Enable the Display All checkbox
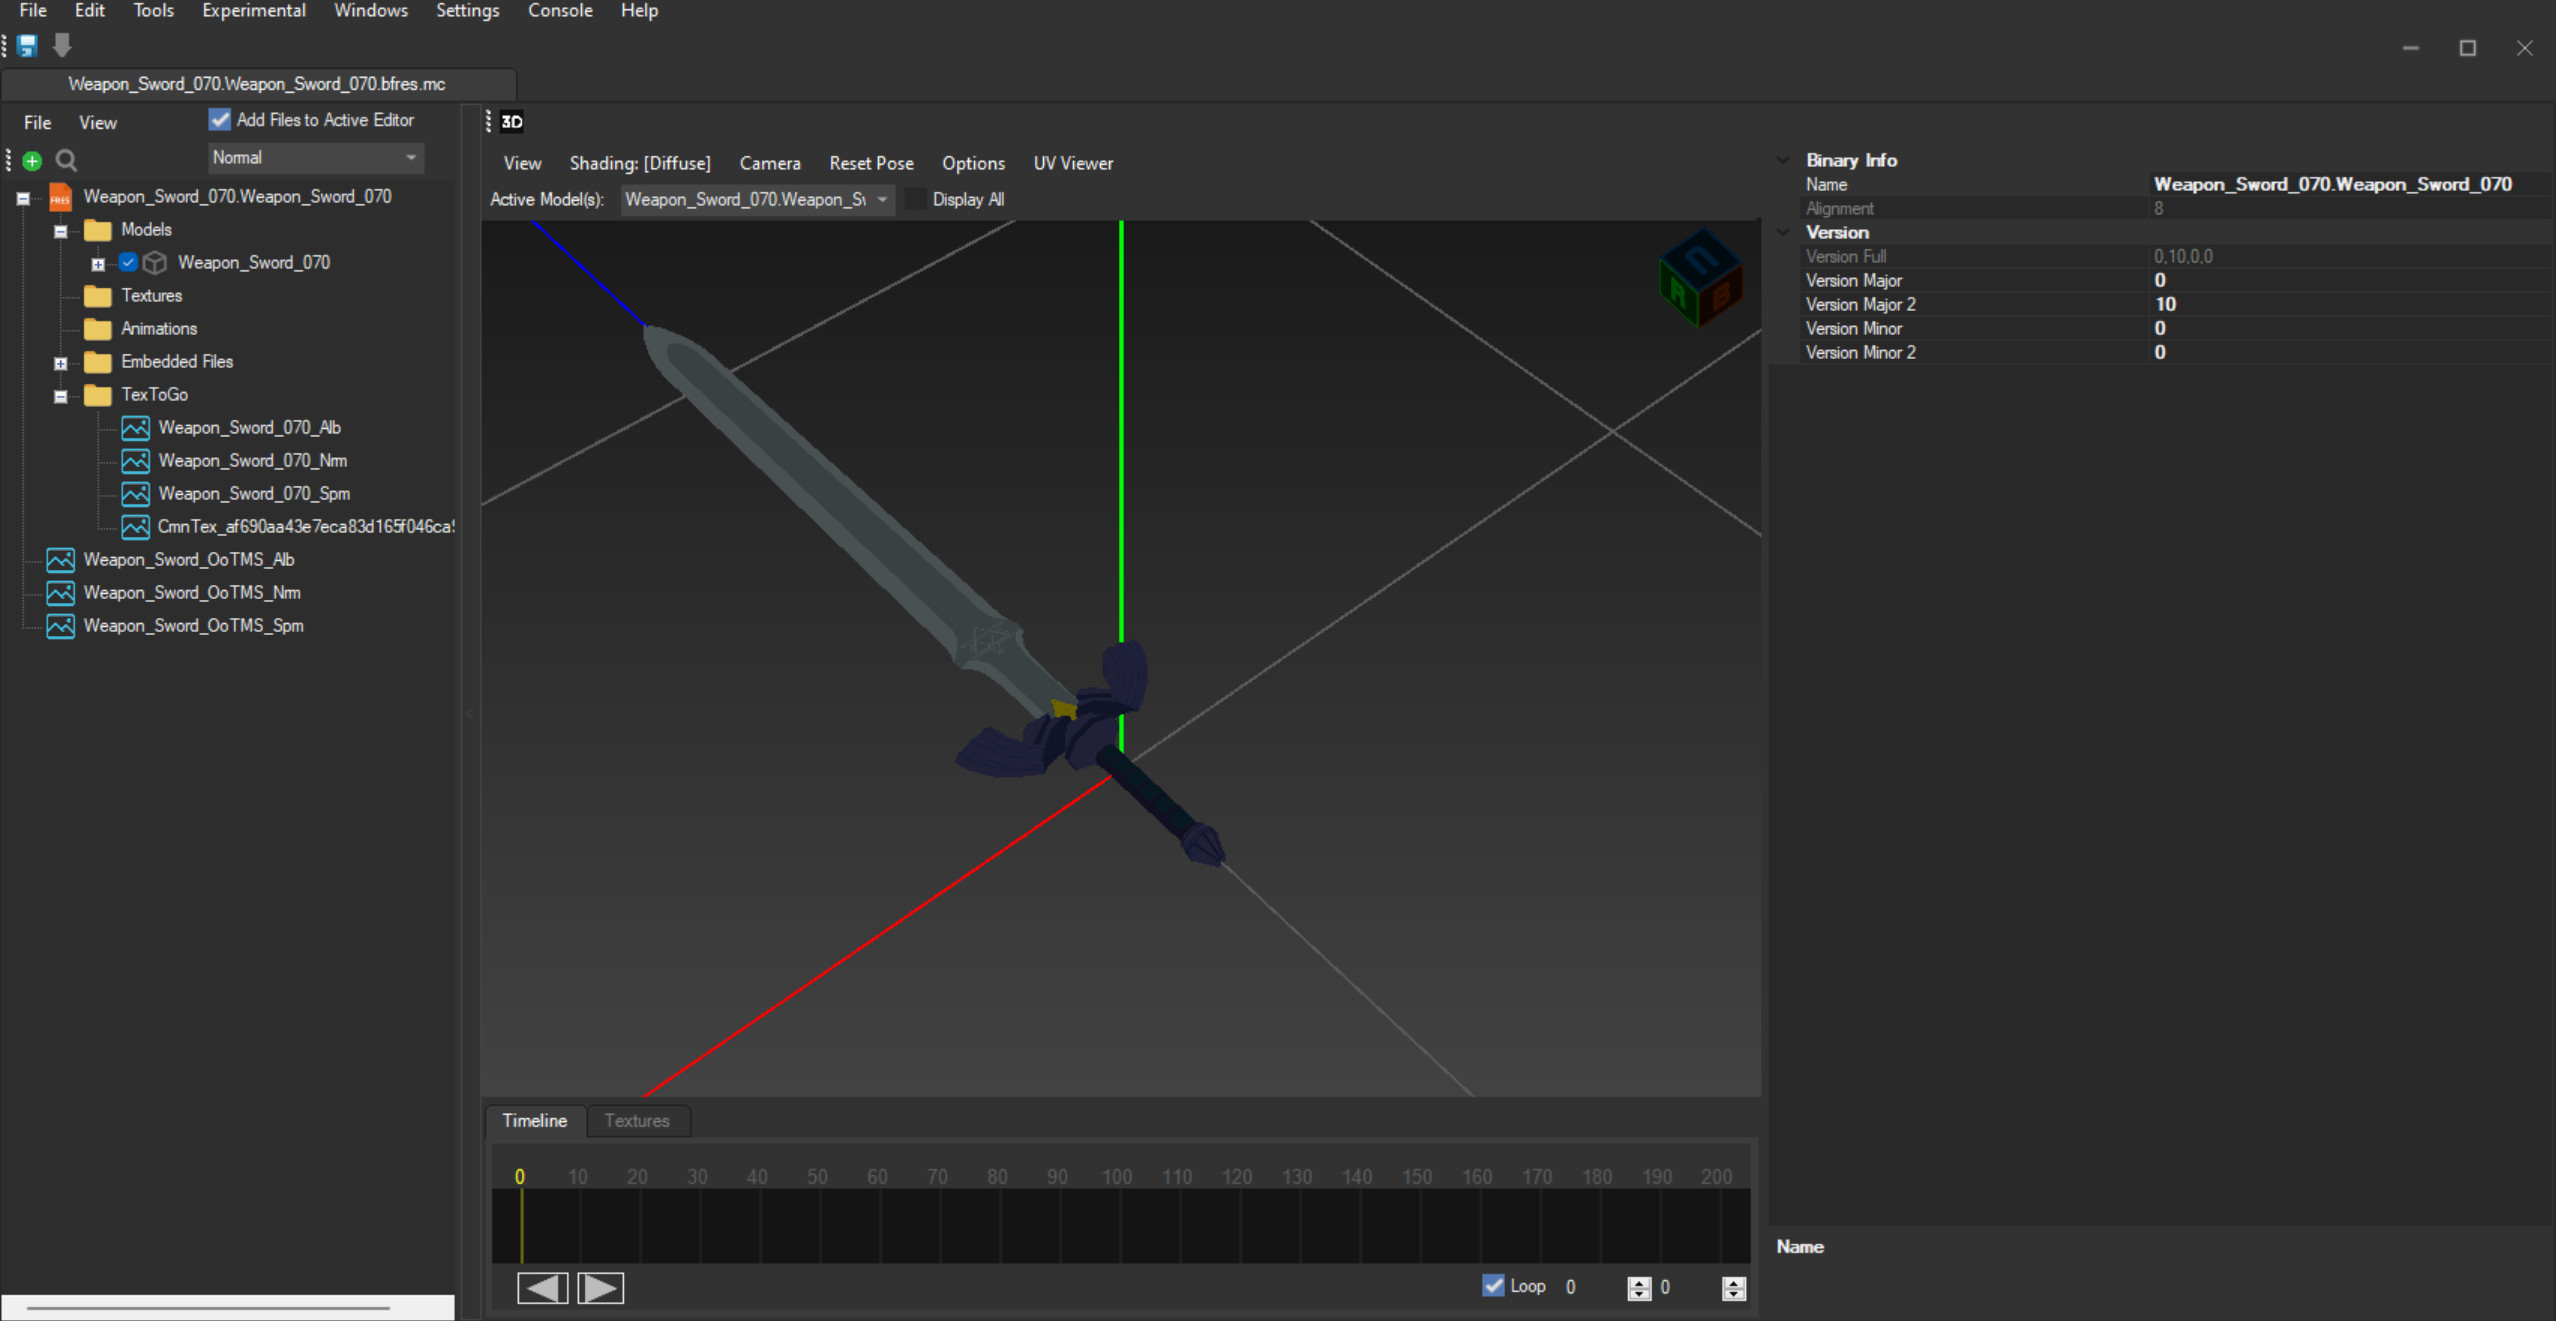The height and width of the screenshot is (1321, 2556). (x=917, y=199)
